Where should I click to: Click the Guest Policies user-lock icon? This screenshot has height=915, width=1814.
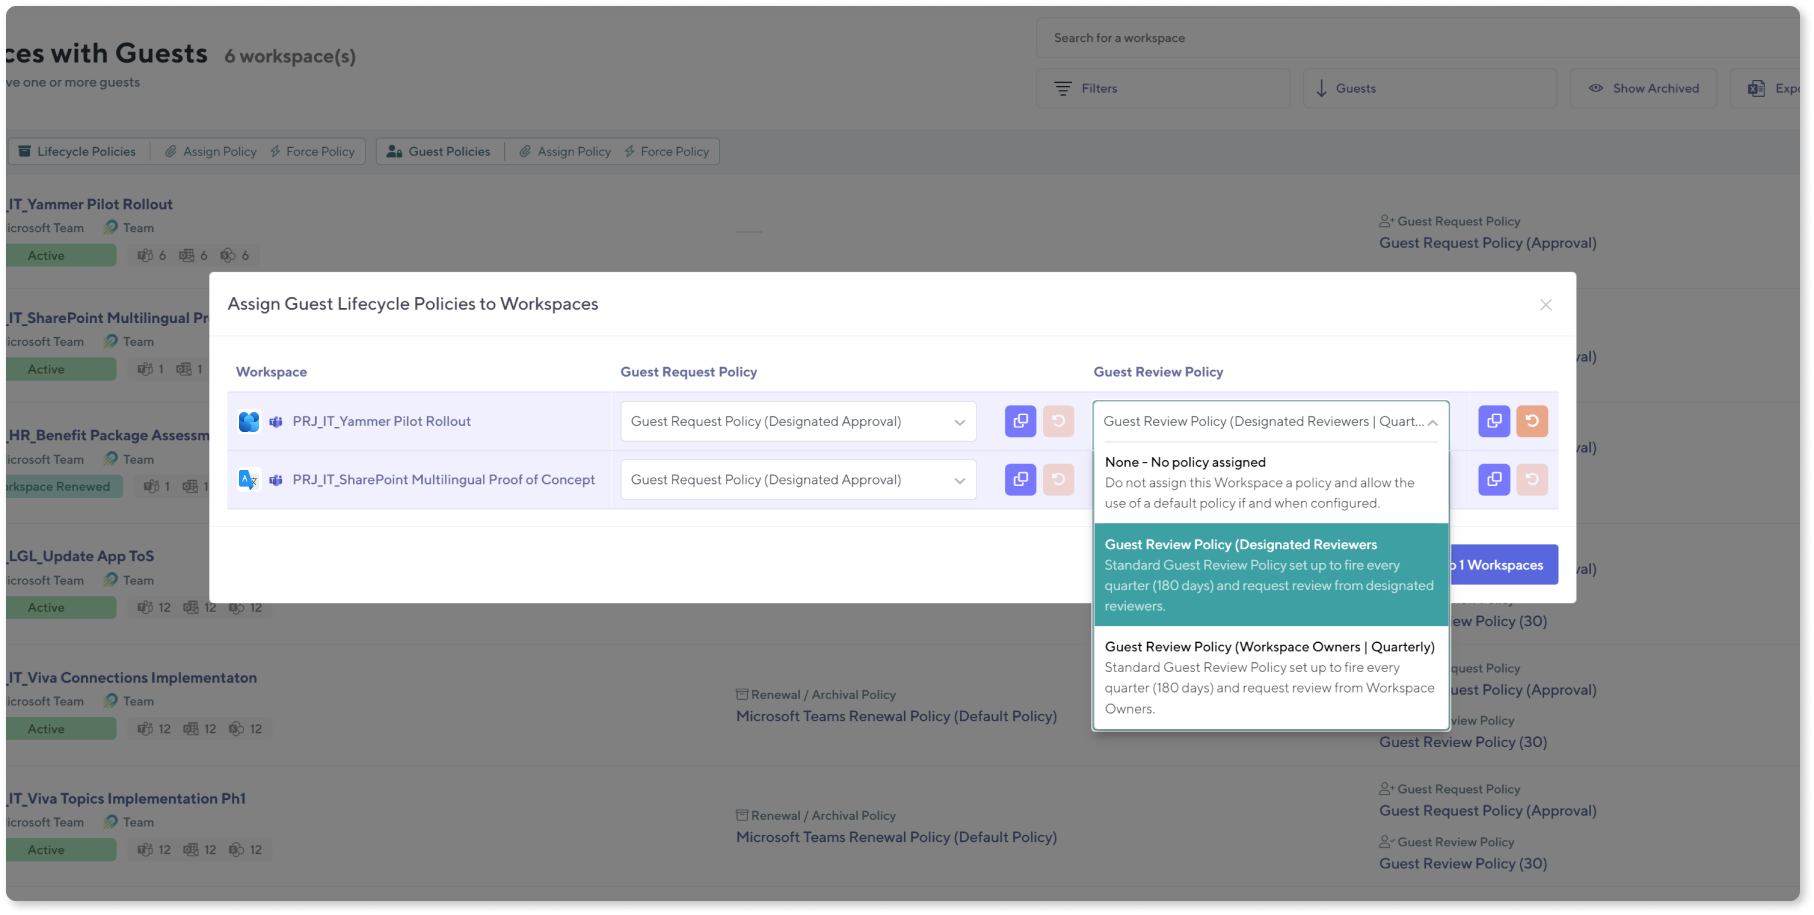(394, 151)
